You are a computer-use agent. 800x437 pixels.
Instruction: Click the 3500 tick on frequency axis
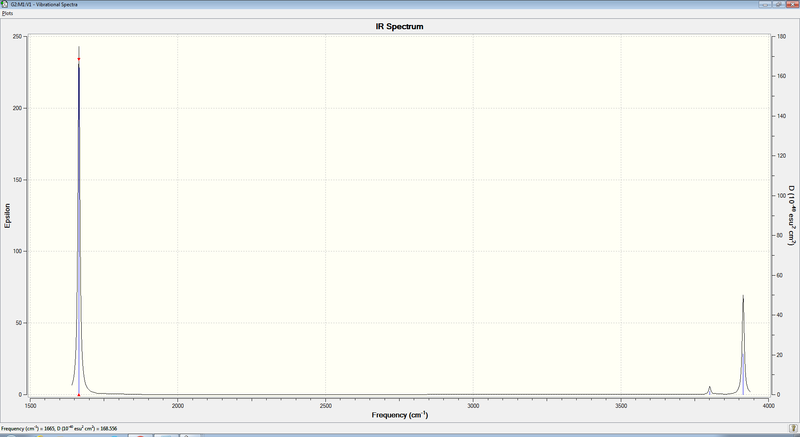click(621, 406)
